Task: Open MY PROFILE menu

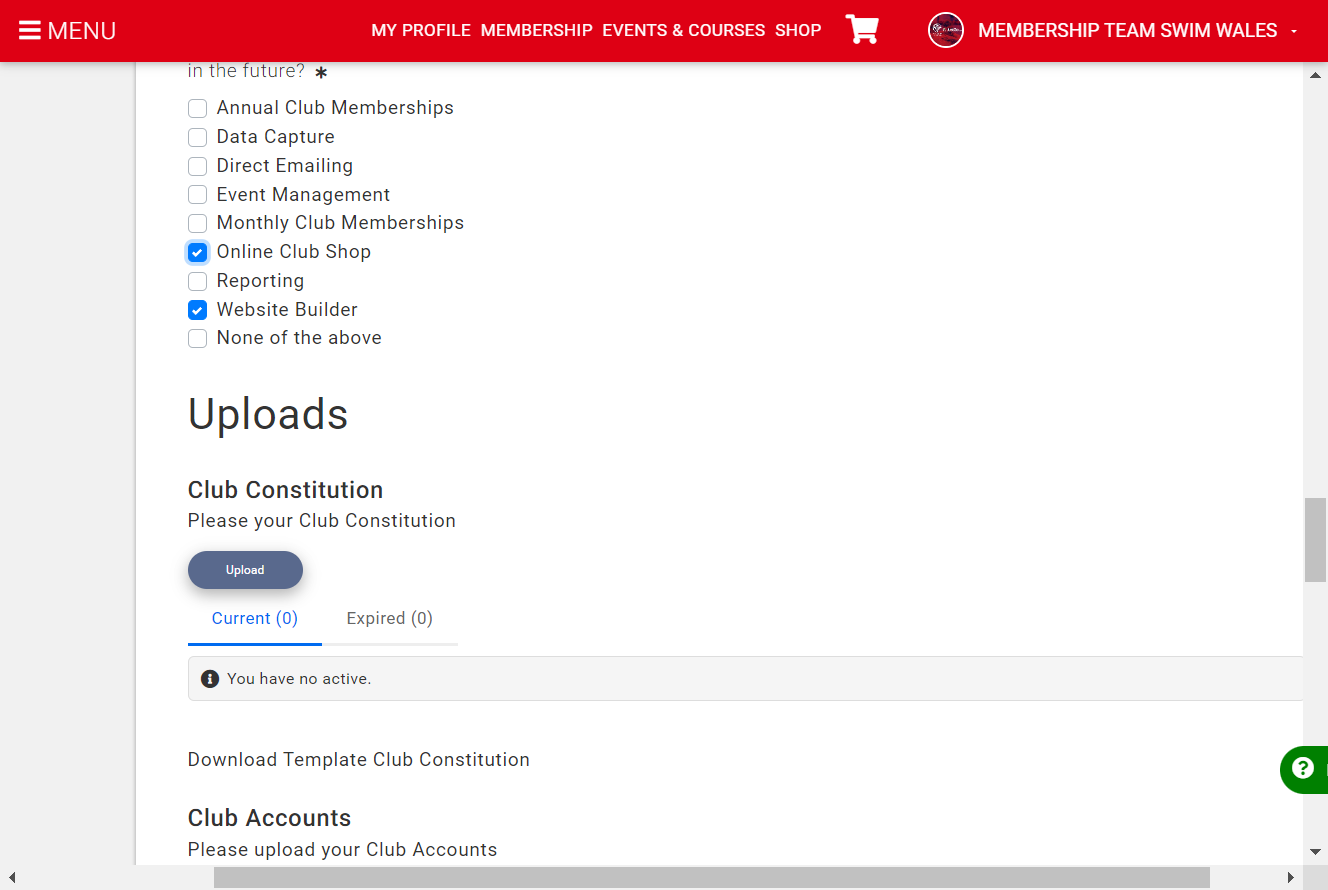Action: point(421,30)
